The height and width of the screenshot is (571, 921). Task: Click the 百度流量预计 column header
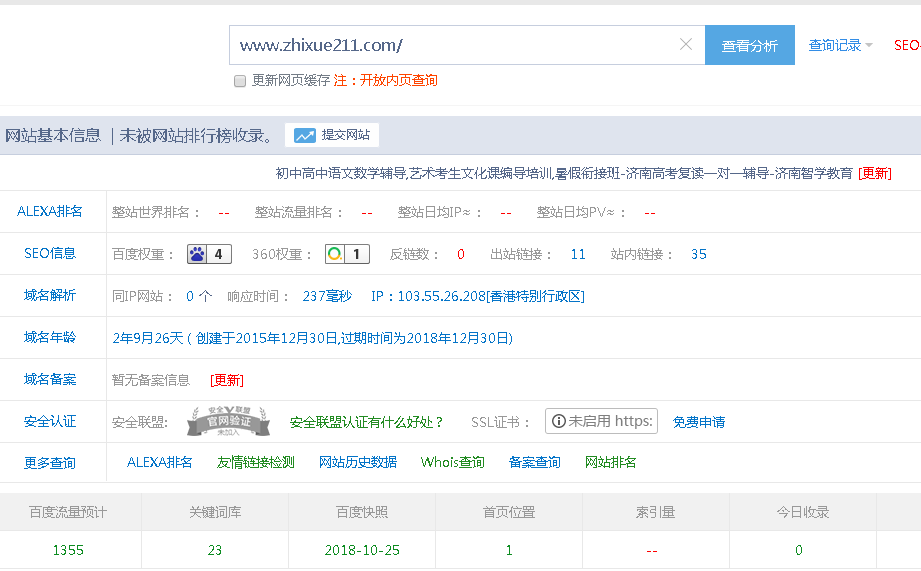pyautogui.click(x=68, y=512)
